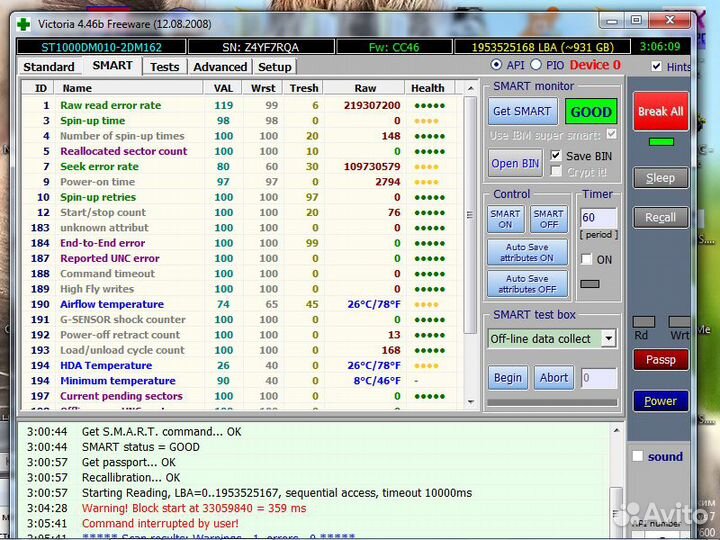The height and width of the screenshot is (540, 720).
Task: Click the Timer period input field
Action: (598, 217)
